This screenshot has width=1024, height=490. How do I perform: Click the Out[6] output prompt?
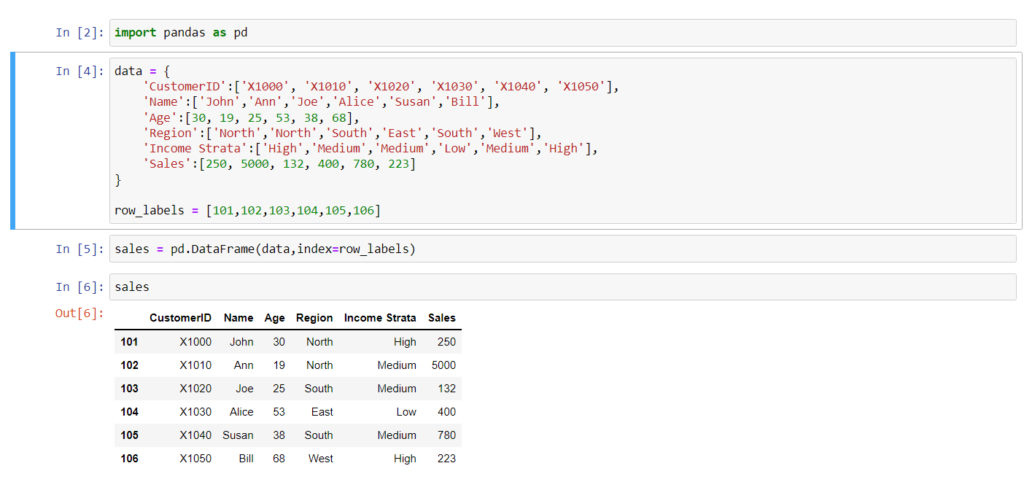[79, 314]
